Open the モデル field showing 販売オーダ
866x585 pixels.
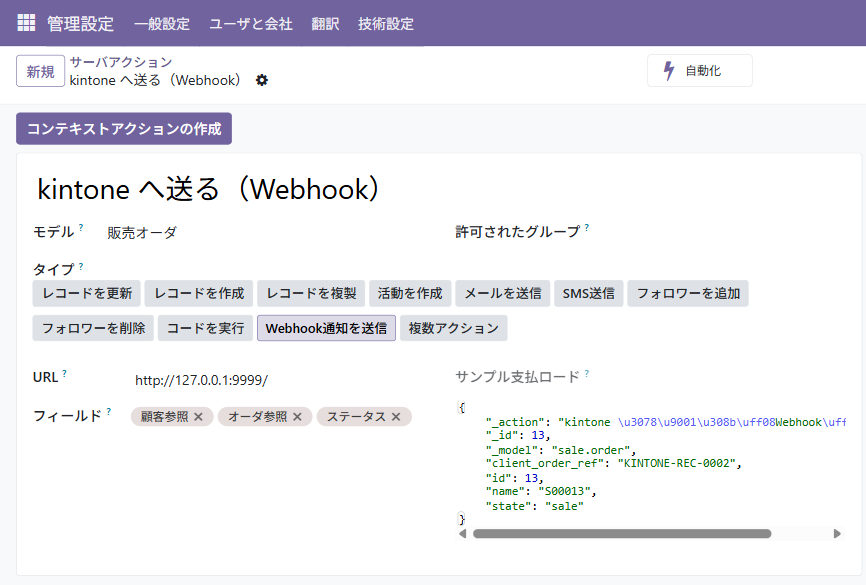[x=142, y=233]
